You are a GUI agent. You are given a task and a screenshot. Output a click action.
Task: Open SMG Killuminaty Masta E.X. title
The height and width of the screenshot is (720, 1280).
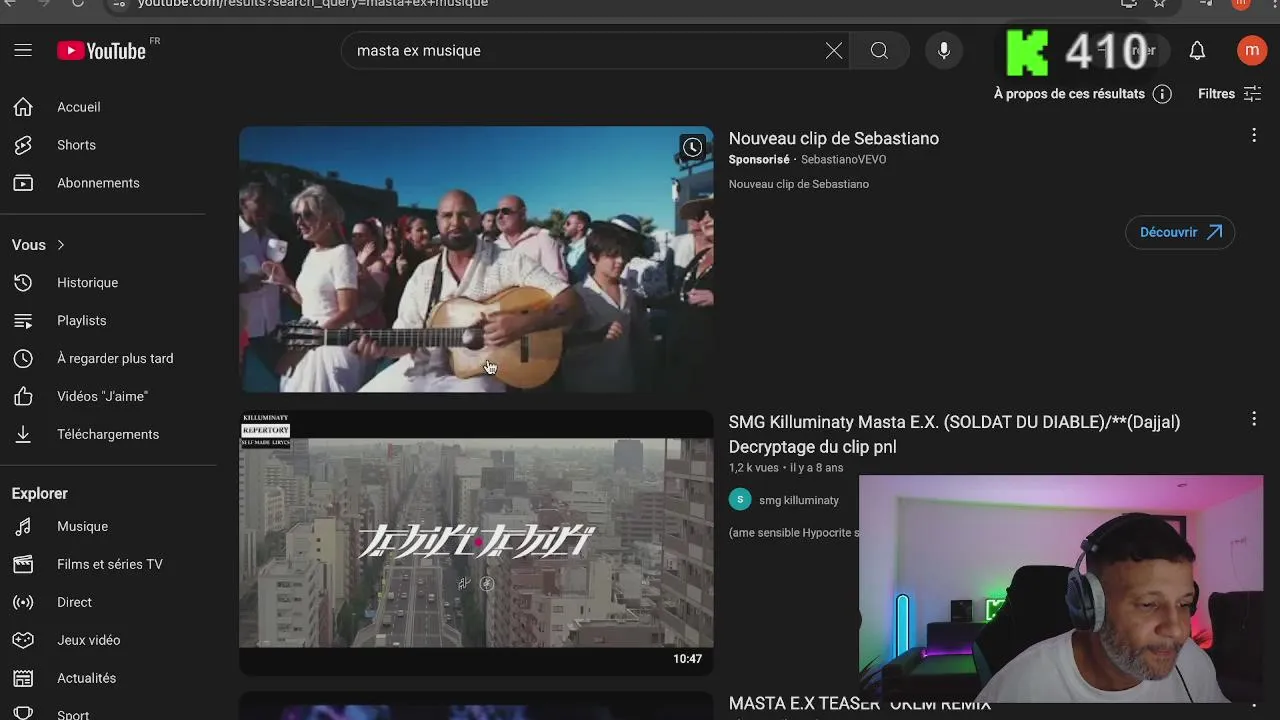[954, 435]
